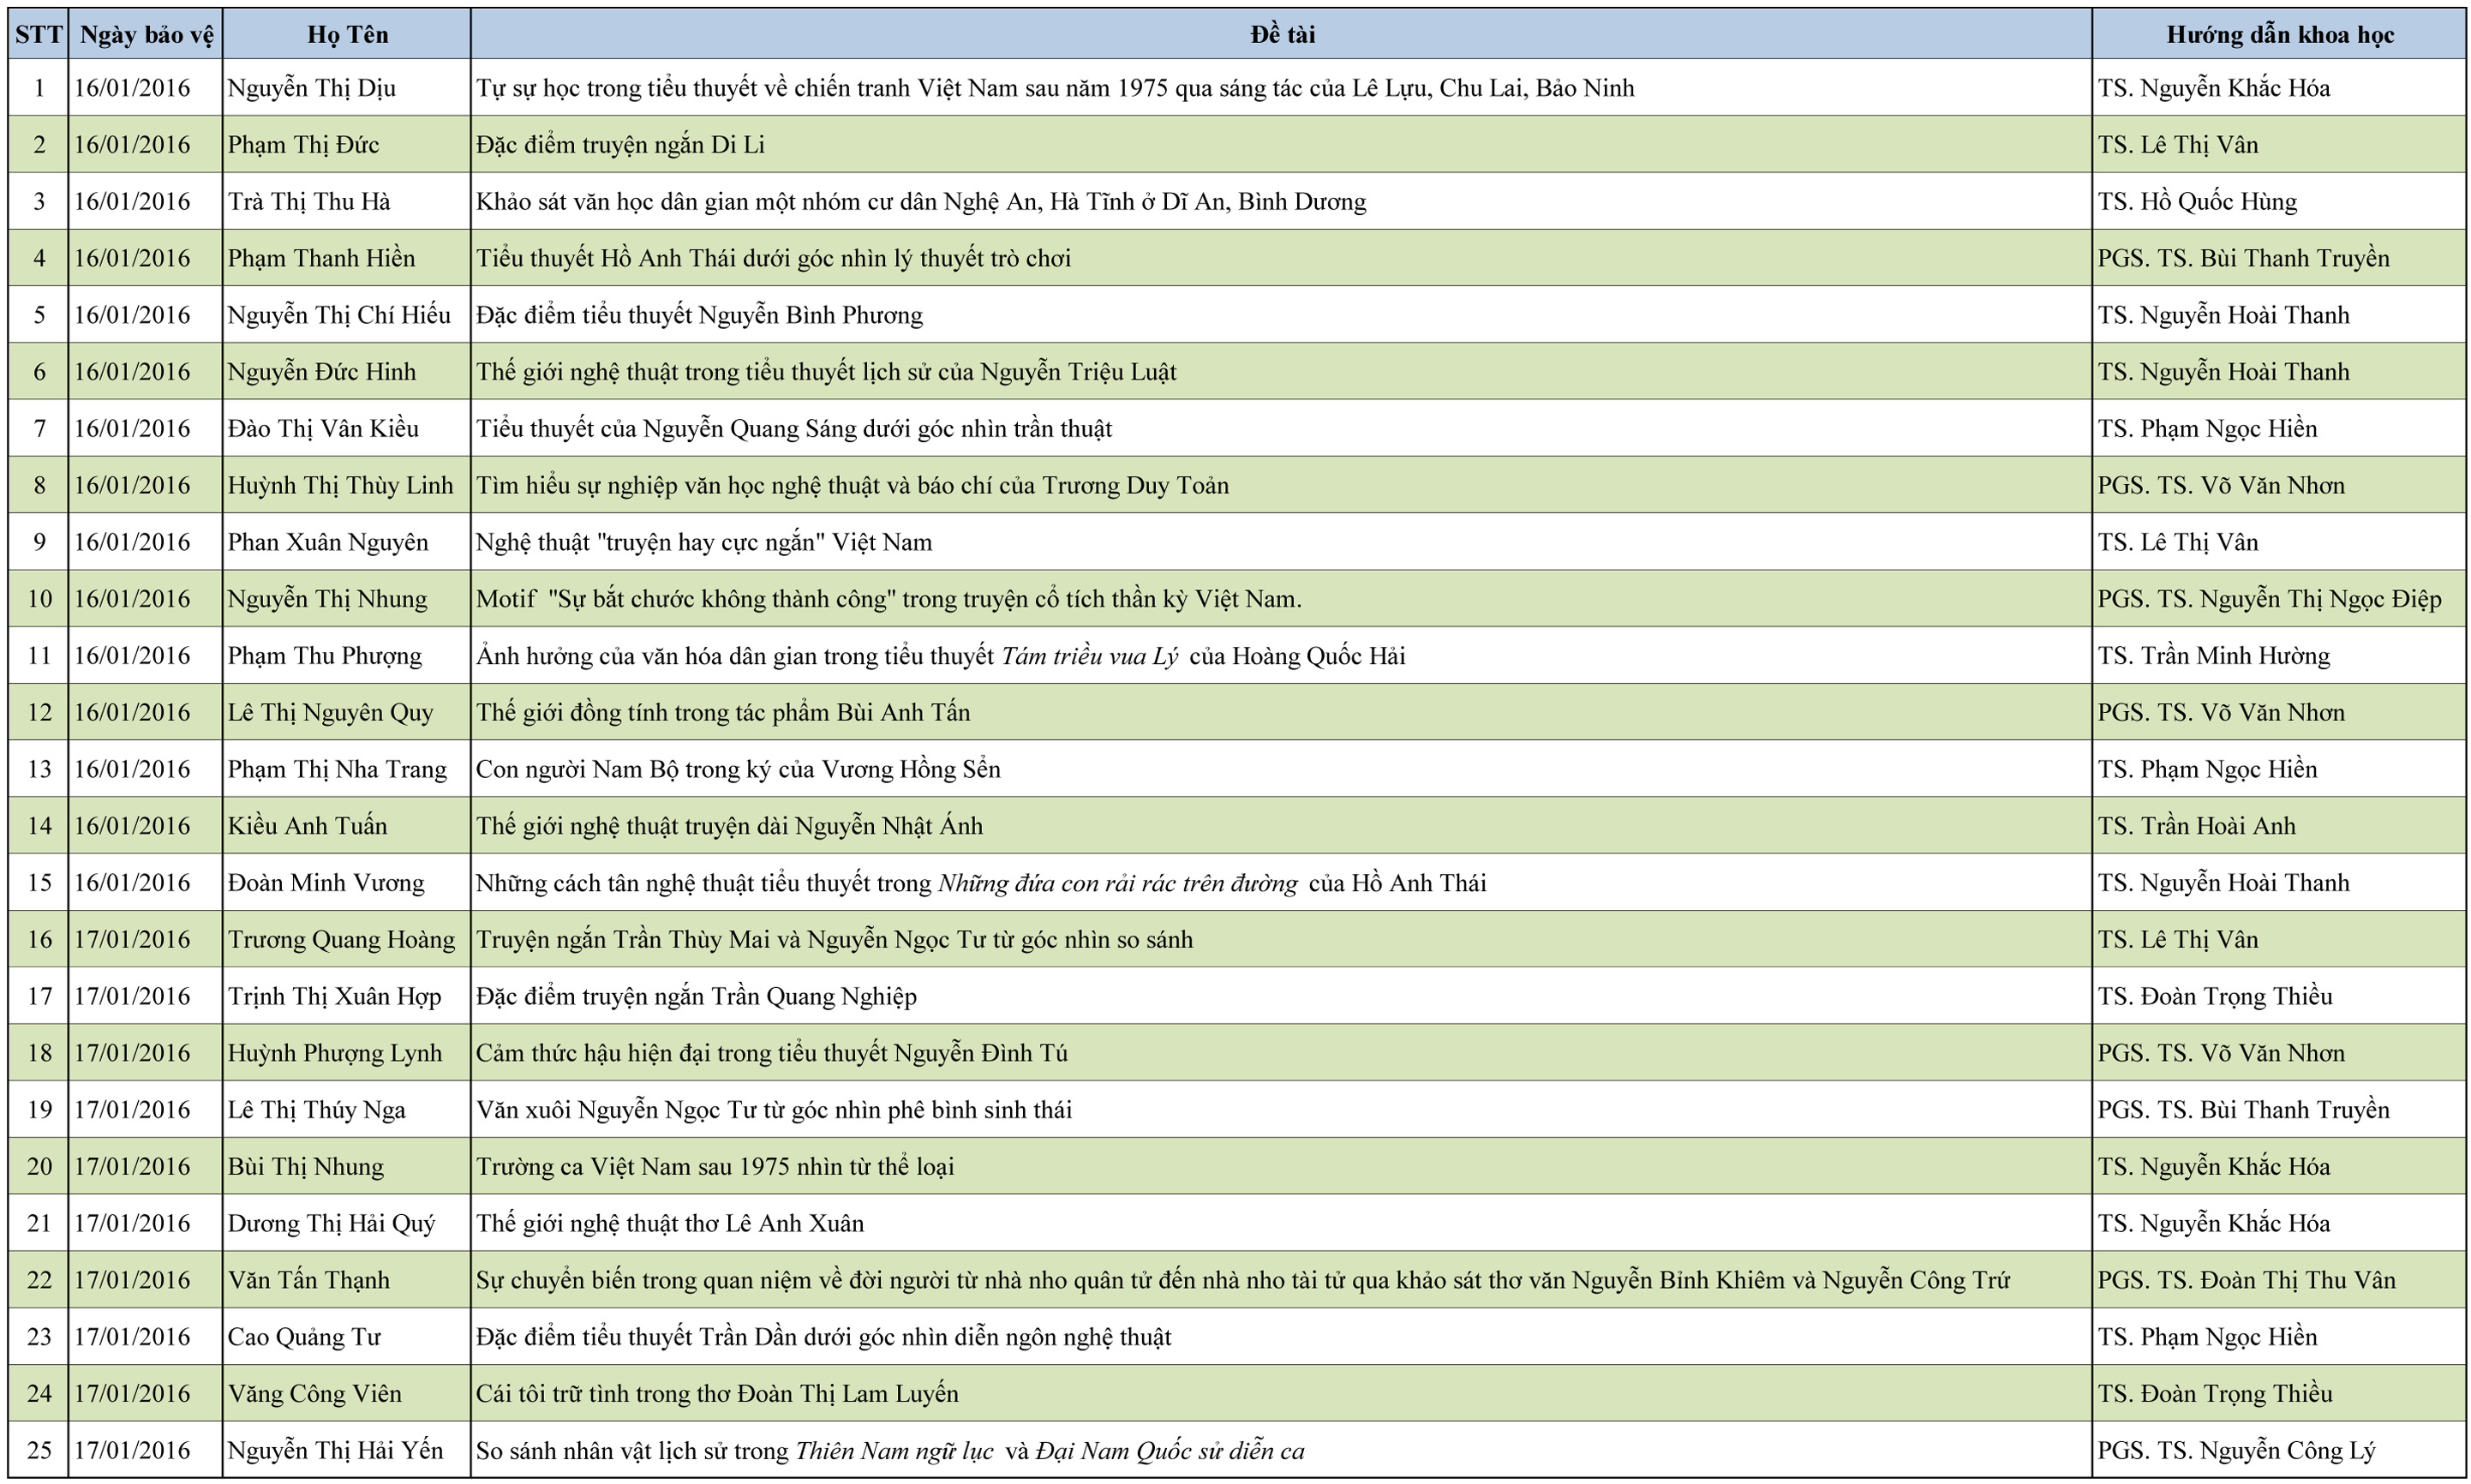Select the cell Nguyễn Đức Hinh
Image resolution: width=2471 pixels, height=1484 pixels.
[322, 372]
